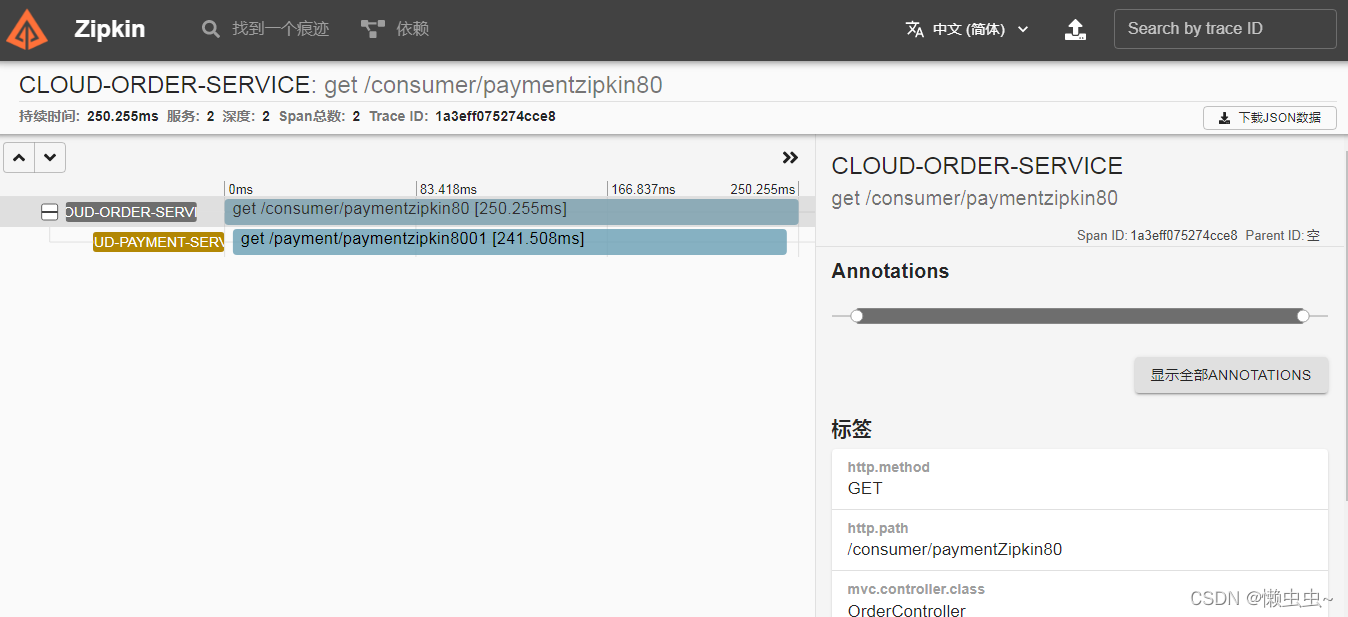The height and width of the screenshot is (617, 1348).
Task: Click the upload JSON icon
Action: 1075,29
